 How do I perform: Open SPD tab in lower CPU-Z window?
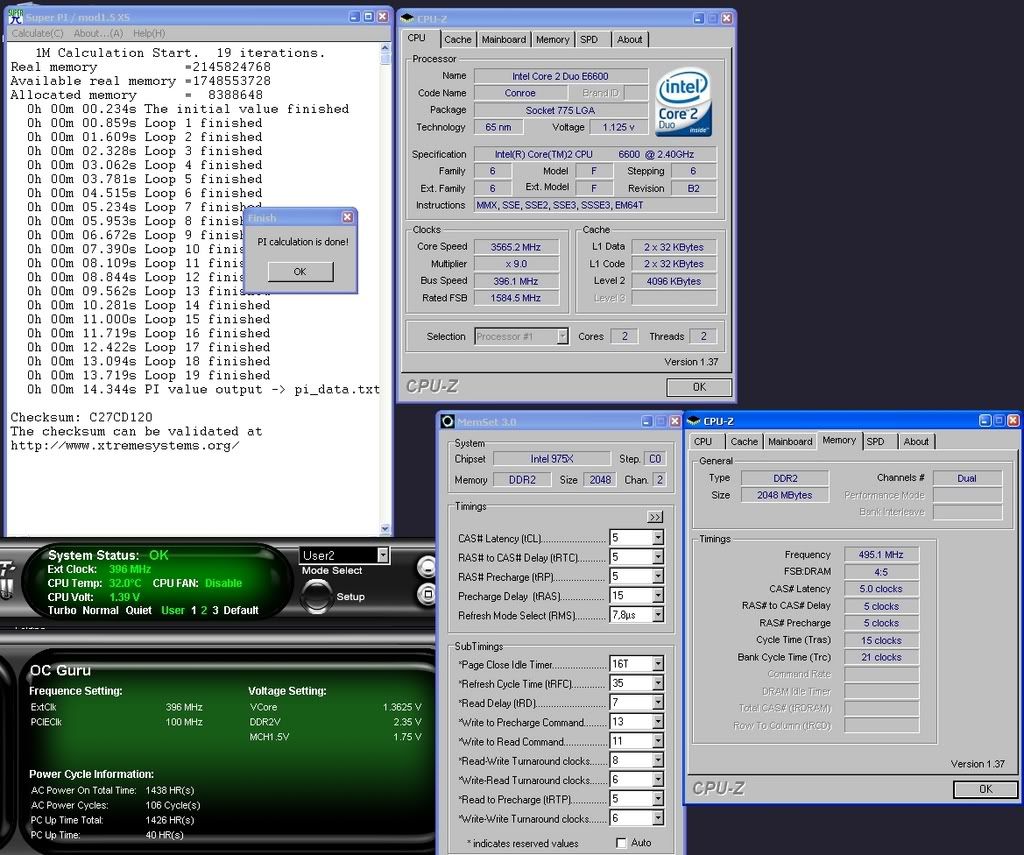(x=875, y=442)
